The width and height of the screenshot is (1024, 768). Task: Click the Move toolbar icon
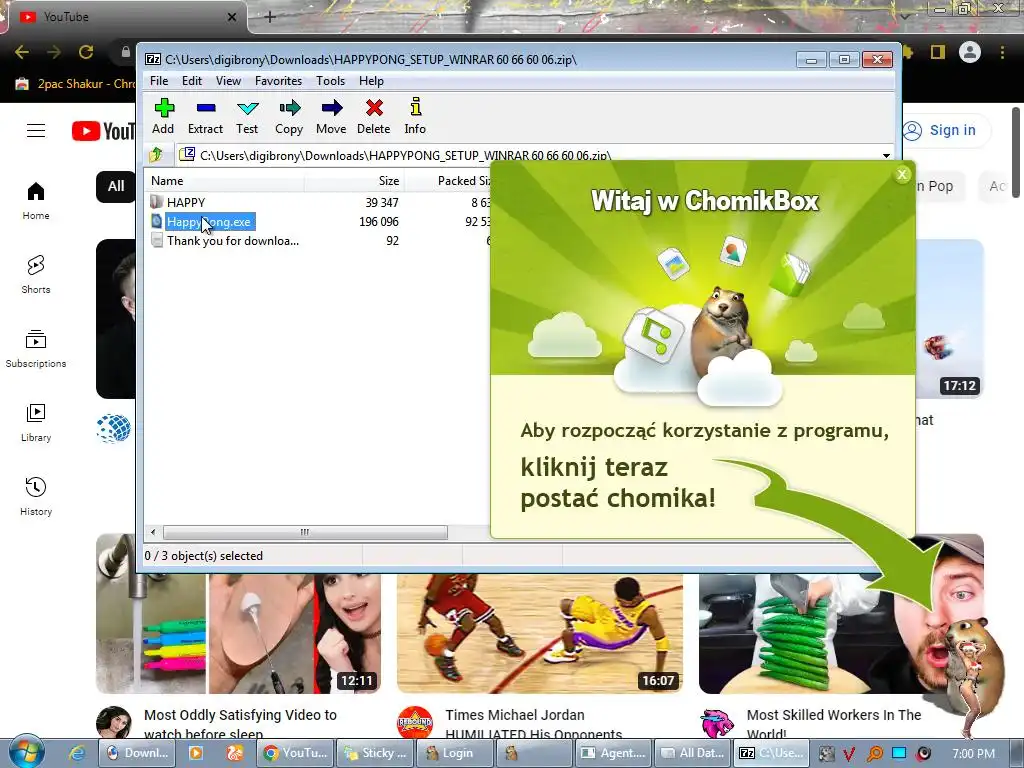(x=331, y=116)
